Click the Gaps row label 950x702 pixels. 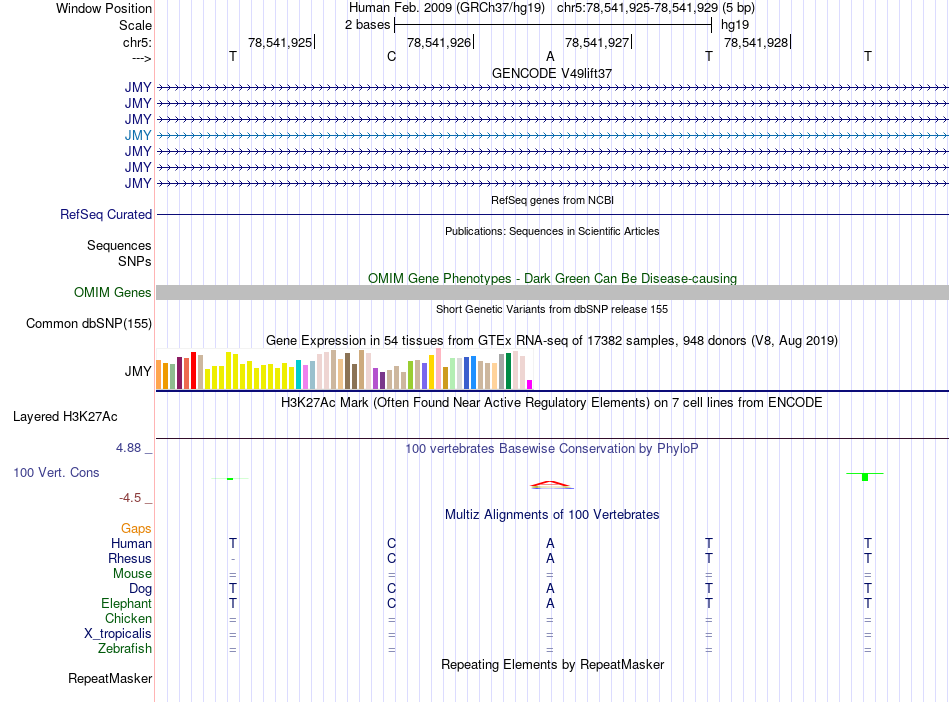pos(136,529)
